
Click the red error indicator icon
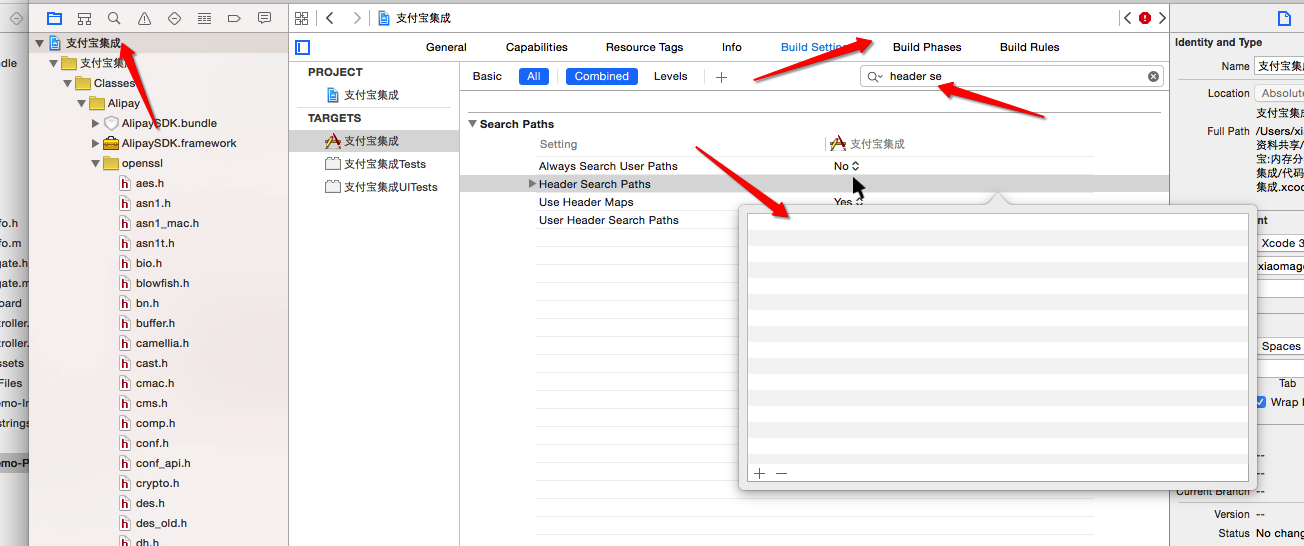pyautogui.click(x=1145, y=18)
